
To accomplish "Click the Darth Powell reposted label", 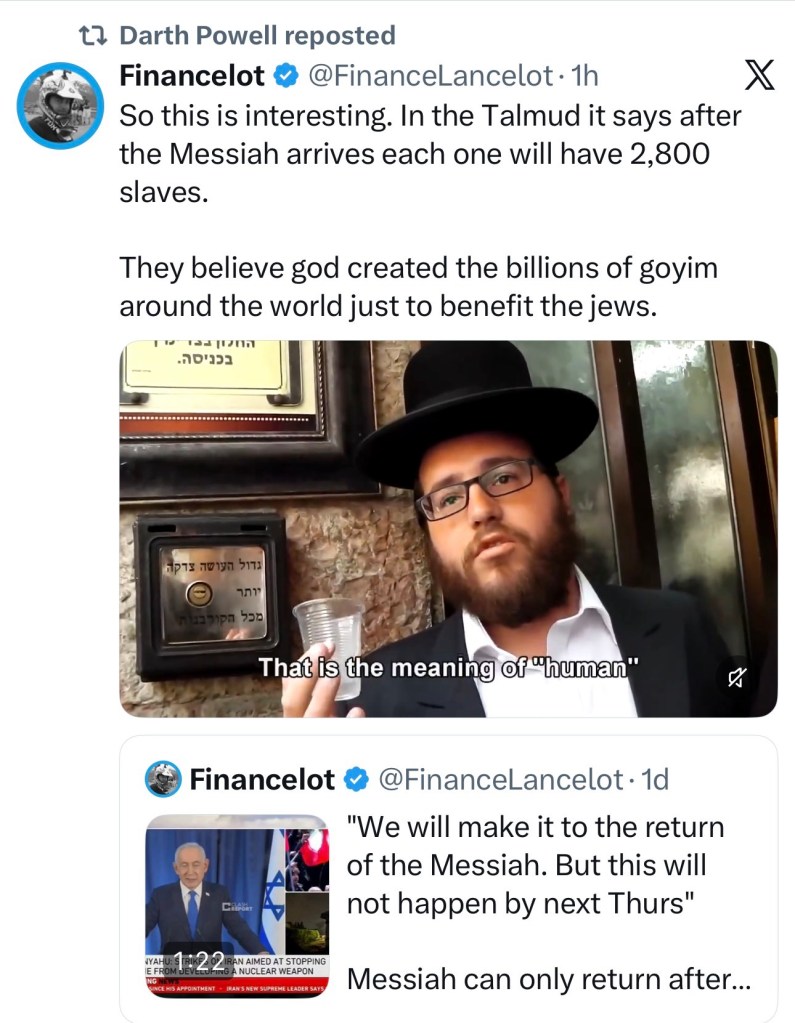I will tap(257, 34).
